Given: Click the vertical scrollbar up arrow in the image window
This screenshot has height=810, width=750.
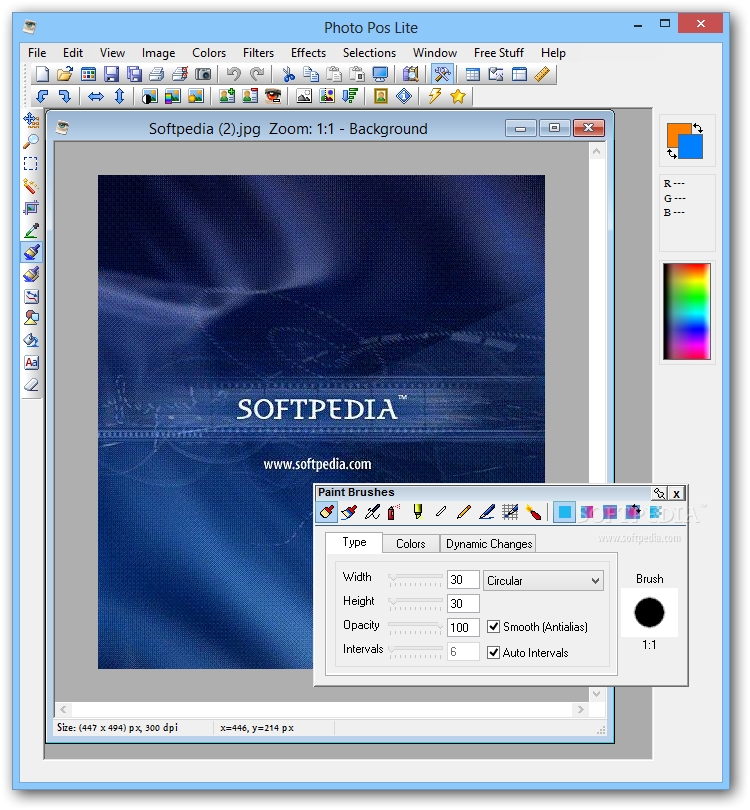Looking at the screenshot, I should [596, 151].
